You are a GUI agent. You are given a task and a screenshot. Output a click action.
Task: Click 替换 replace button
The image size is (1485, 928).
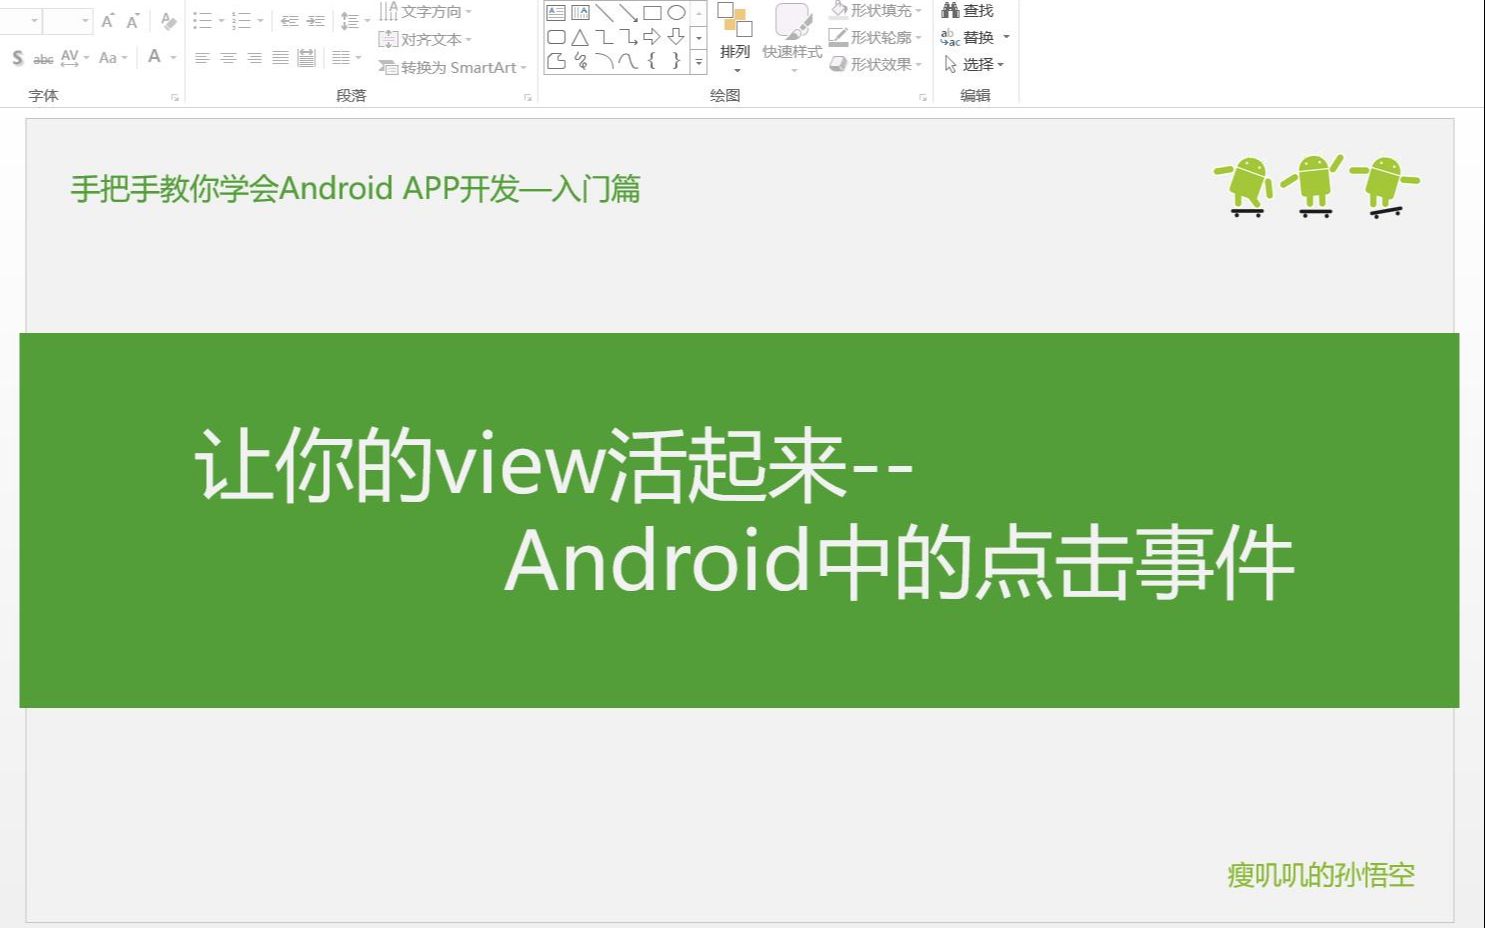click(x=976, y=38)
